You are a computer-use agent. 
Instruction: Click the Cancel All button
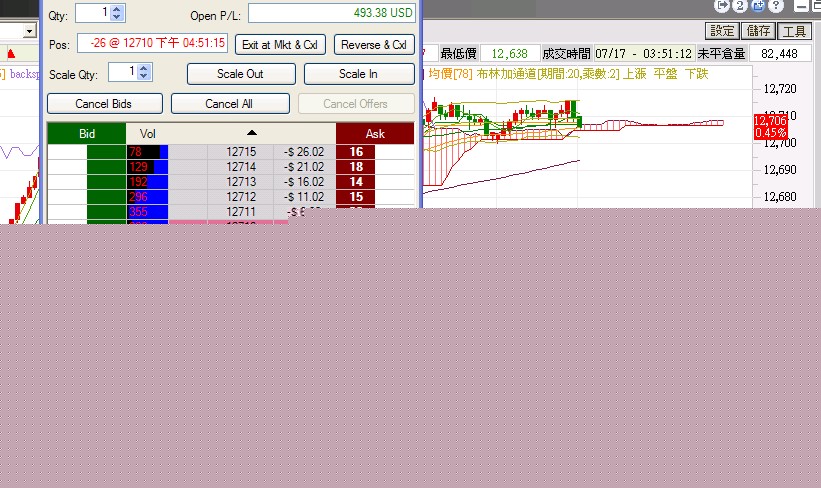(230, 104)
